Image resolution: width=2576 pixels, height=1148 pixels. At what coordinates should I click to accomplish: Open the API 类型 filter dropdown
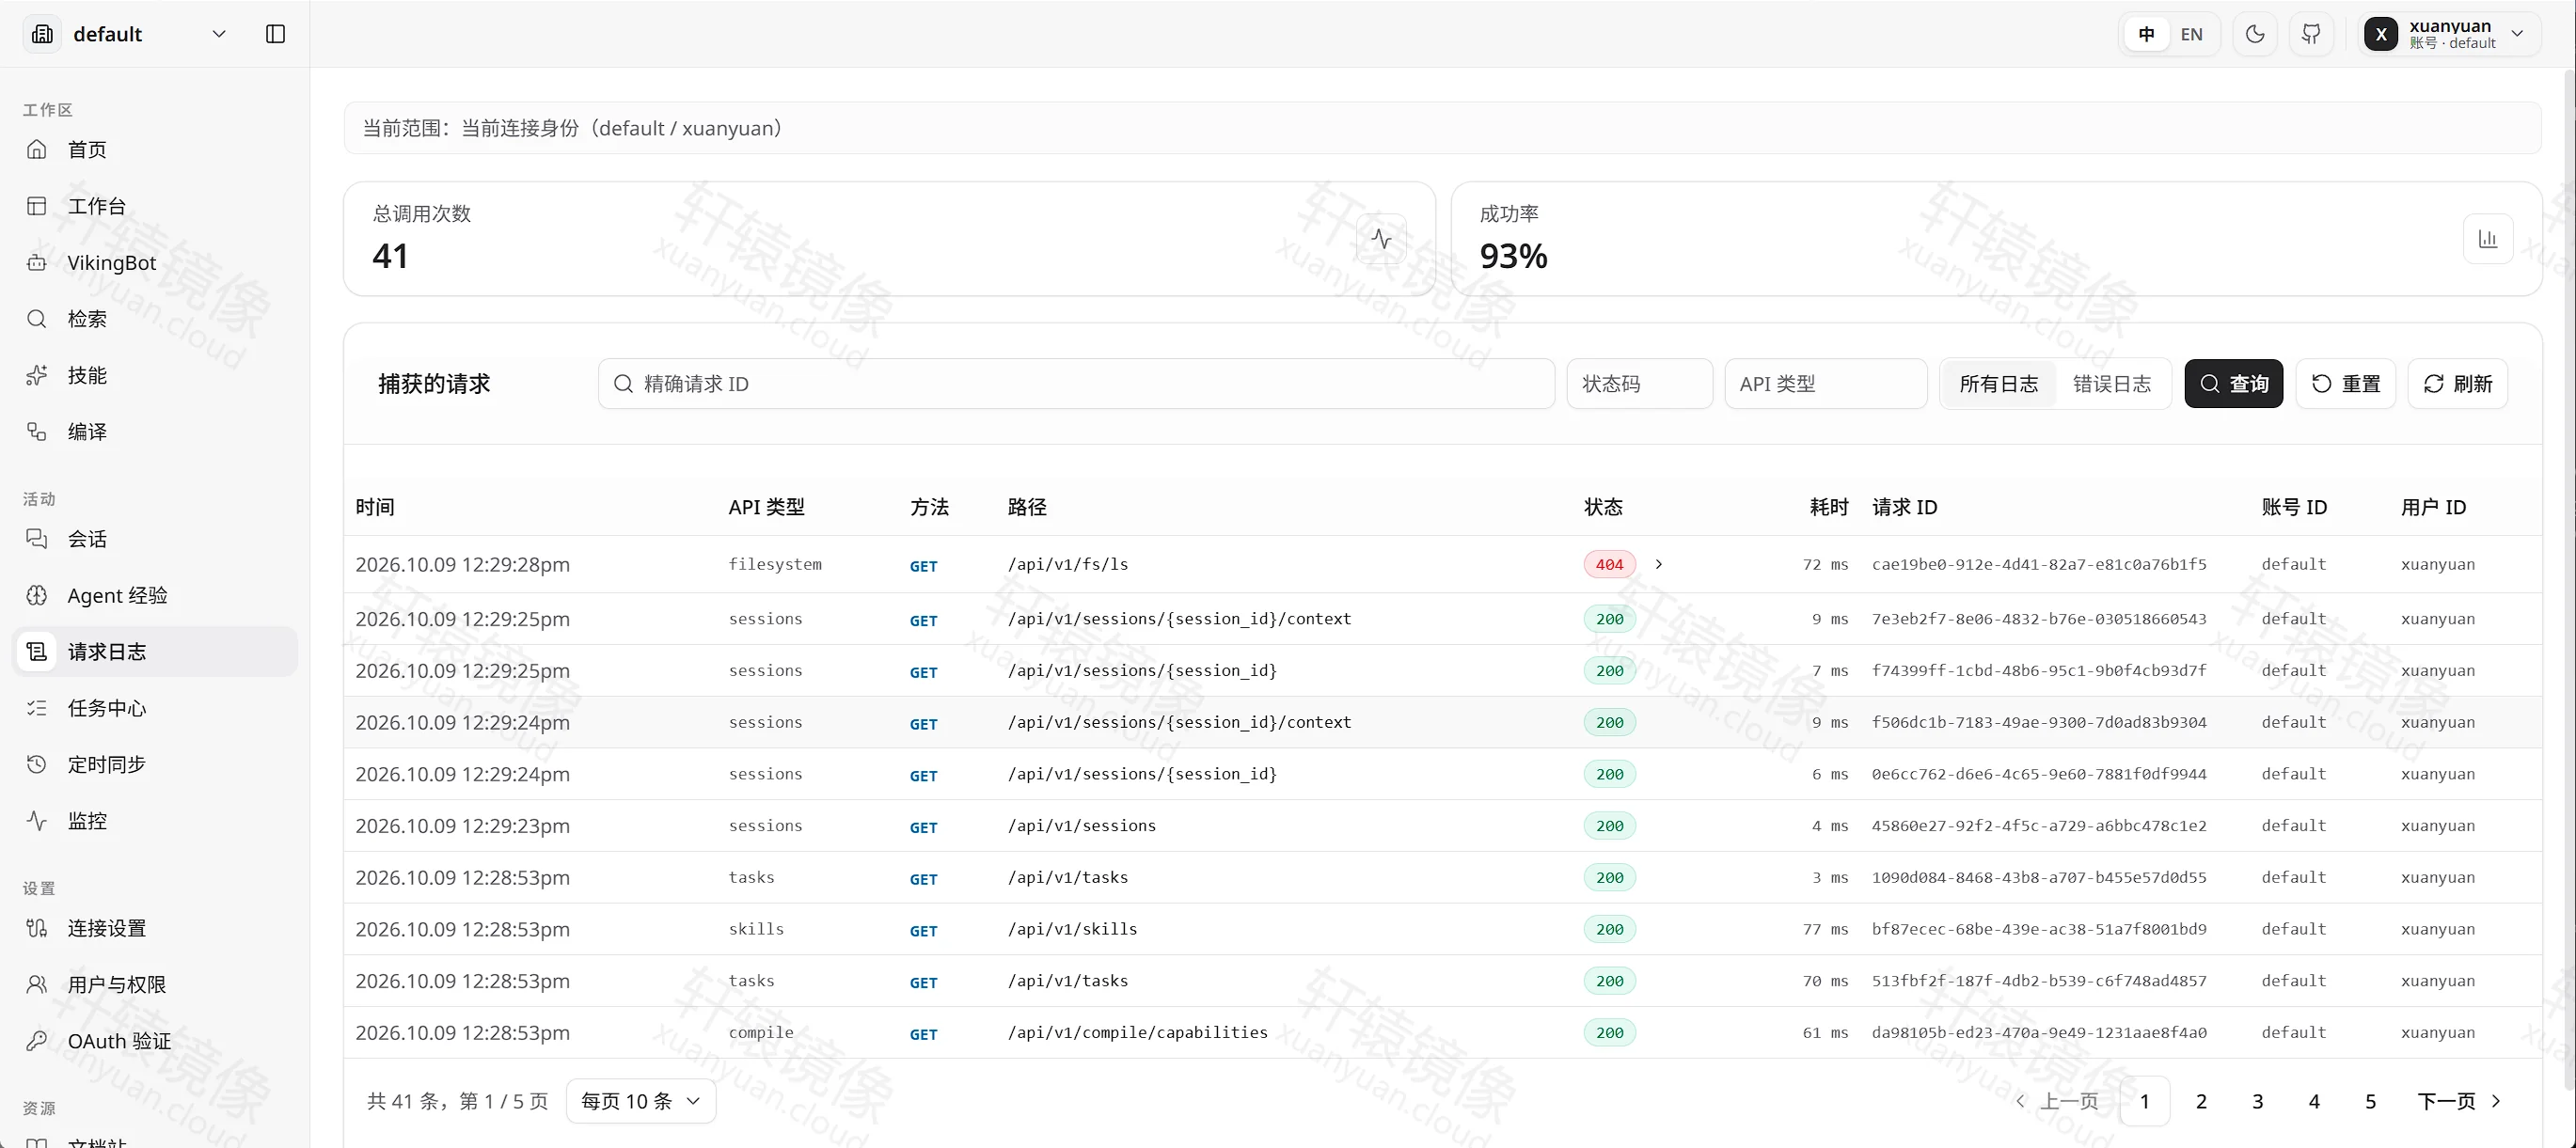1825,384
